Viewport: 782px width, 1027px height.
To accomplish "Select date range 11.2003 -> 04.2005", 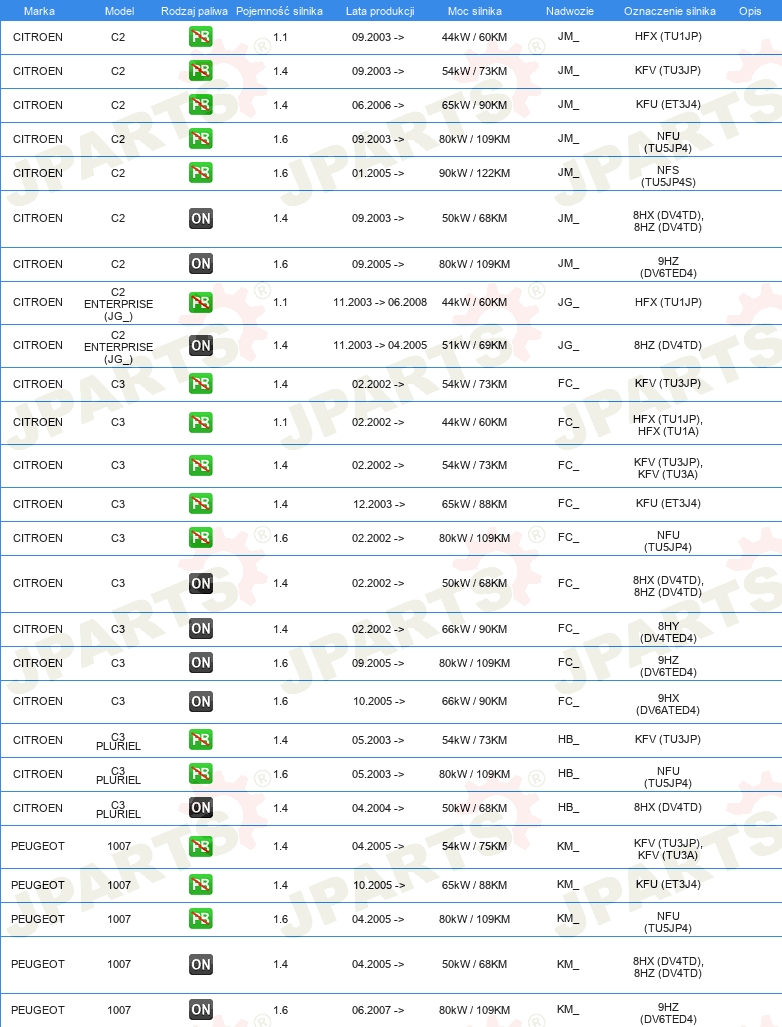I will [x=380, y=345].
